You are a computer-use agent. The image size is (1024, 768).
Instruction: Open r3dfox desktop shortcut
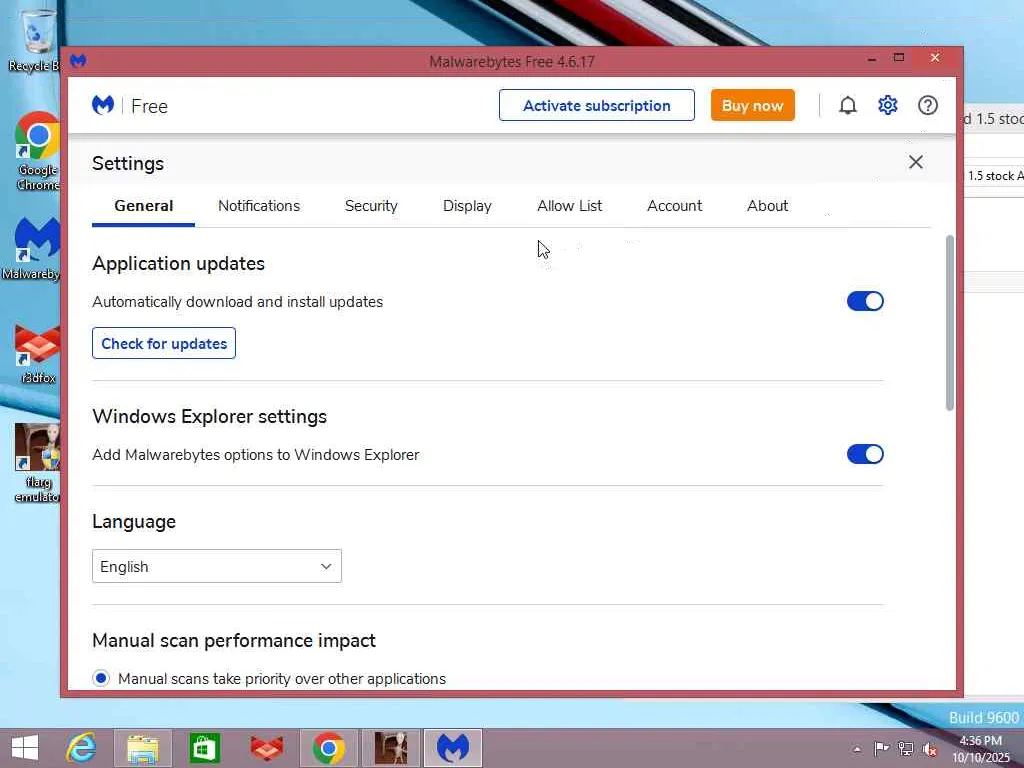(37, 353)
